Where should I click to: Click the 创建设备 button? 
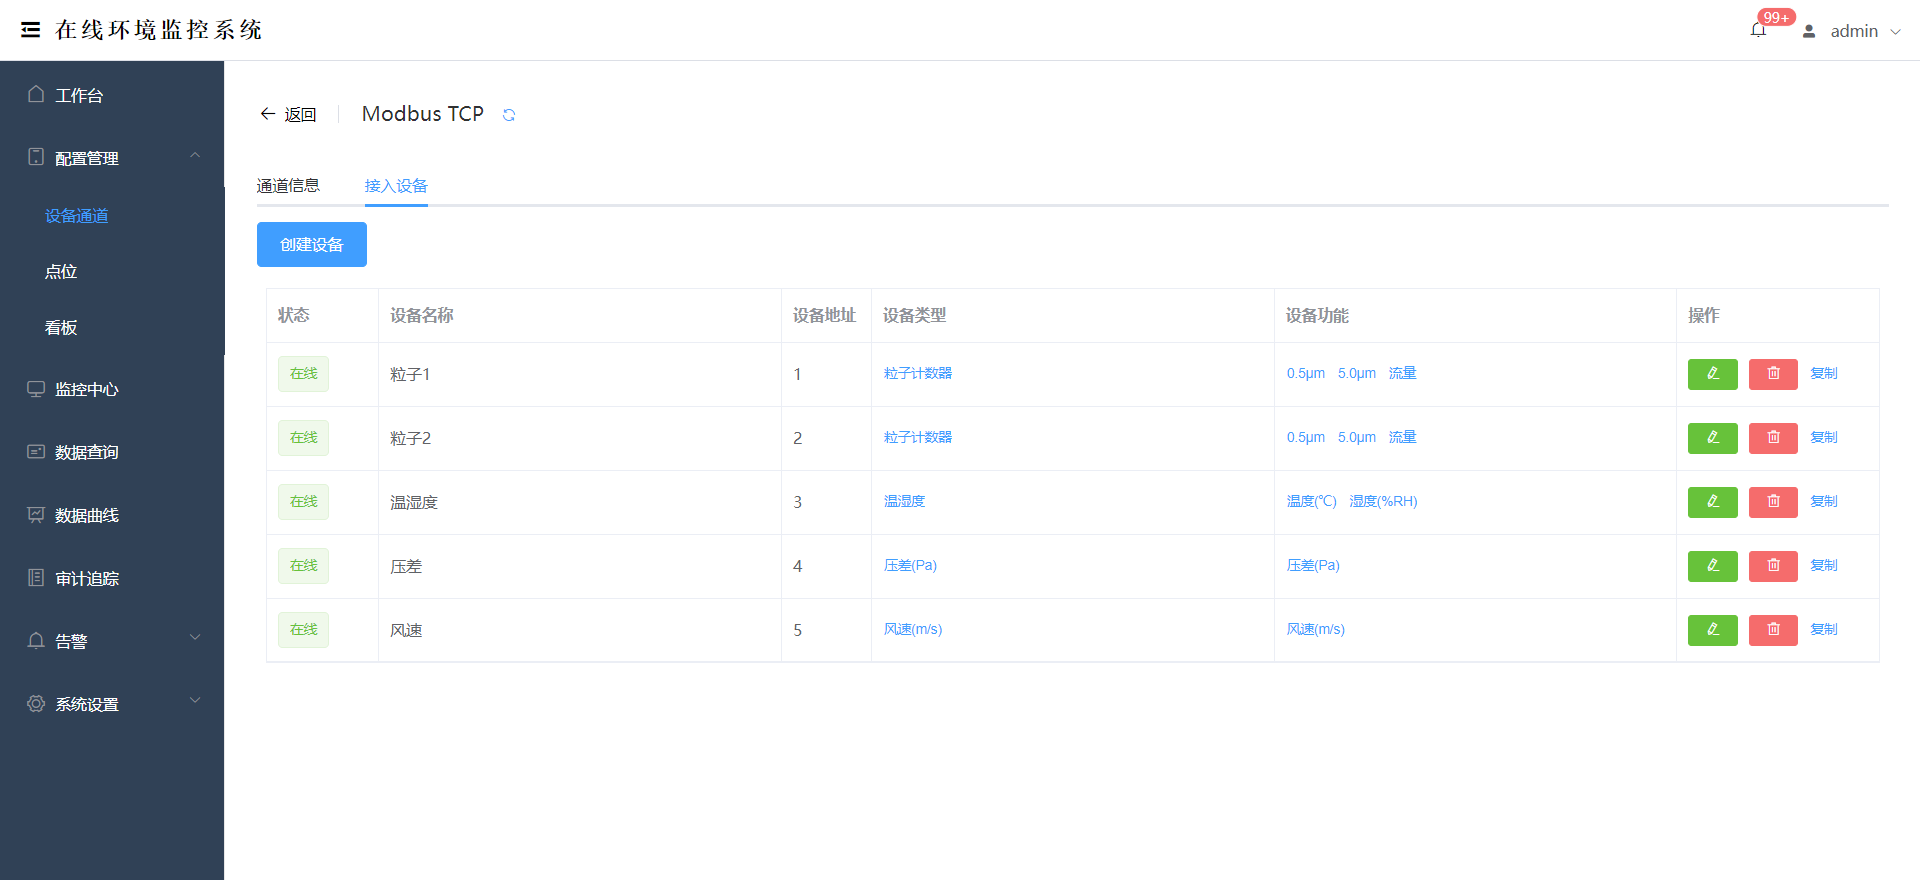[x=312, y=245]
